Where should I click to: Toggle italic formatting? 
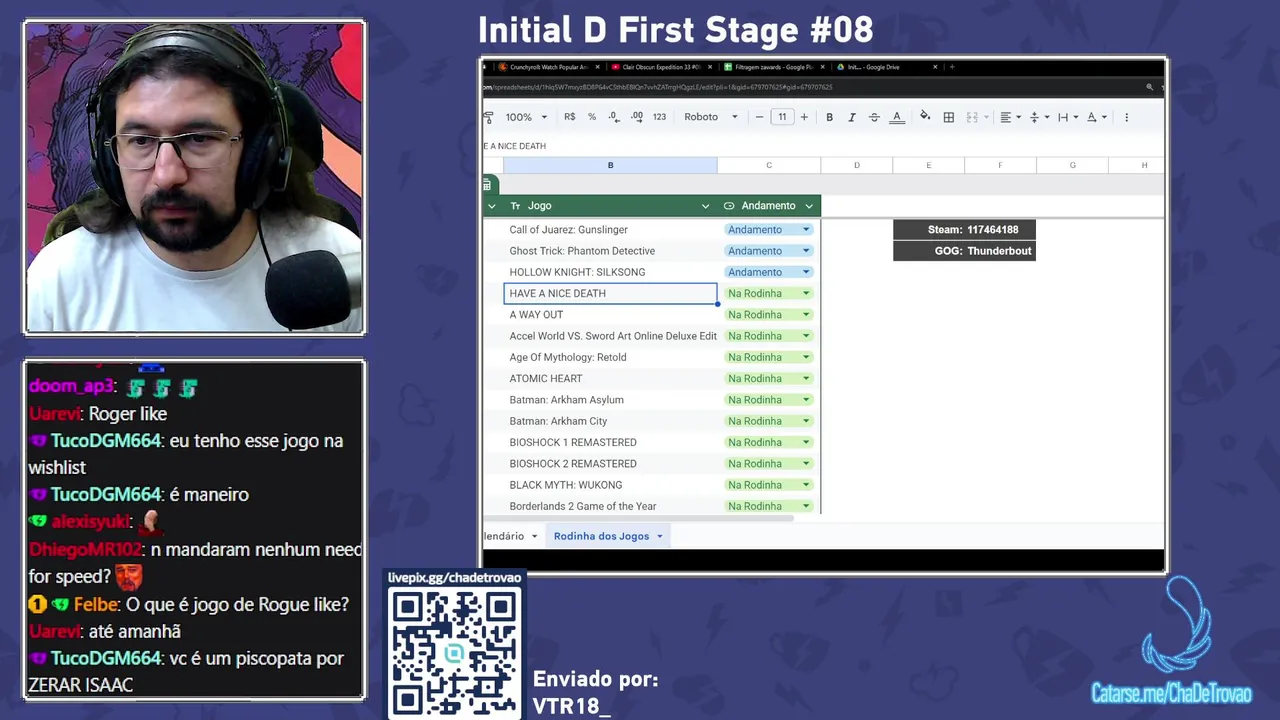click(852, 117)
